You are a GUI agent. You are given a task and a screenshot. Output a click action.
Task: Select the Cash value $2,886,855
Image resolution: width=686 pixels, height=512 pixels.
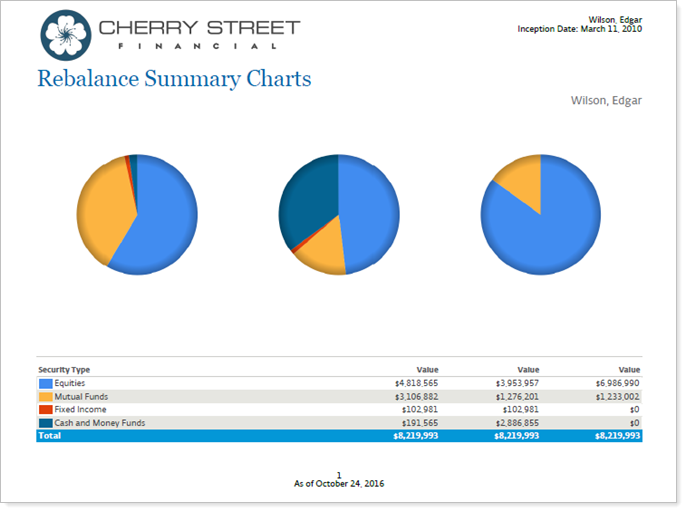pos(517,423)
